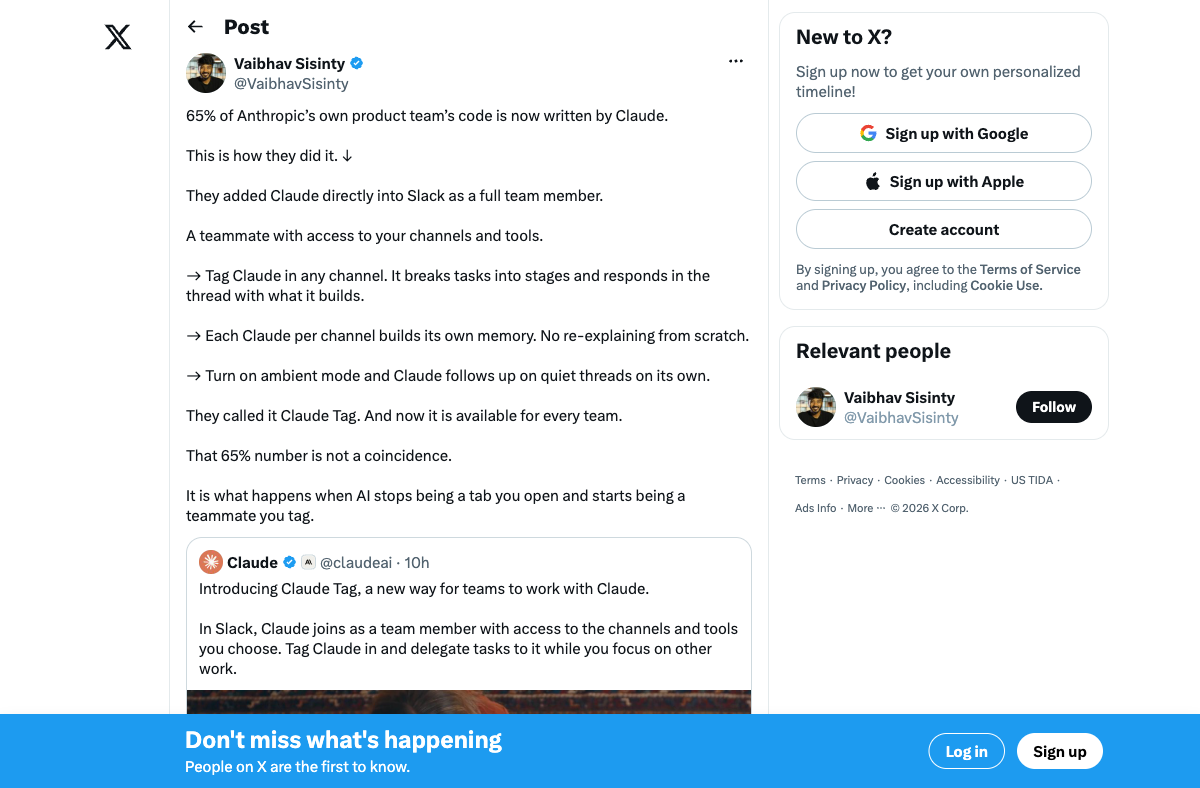Open Vaibhav Sisinty's avatar under Relevant people
Image resolution: width=1200 pixels, height=788 pixels.
pos(816,407)
